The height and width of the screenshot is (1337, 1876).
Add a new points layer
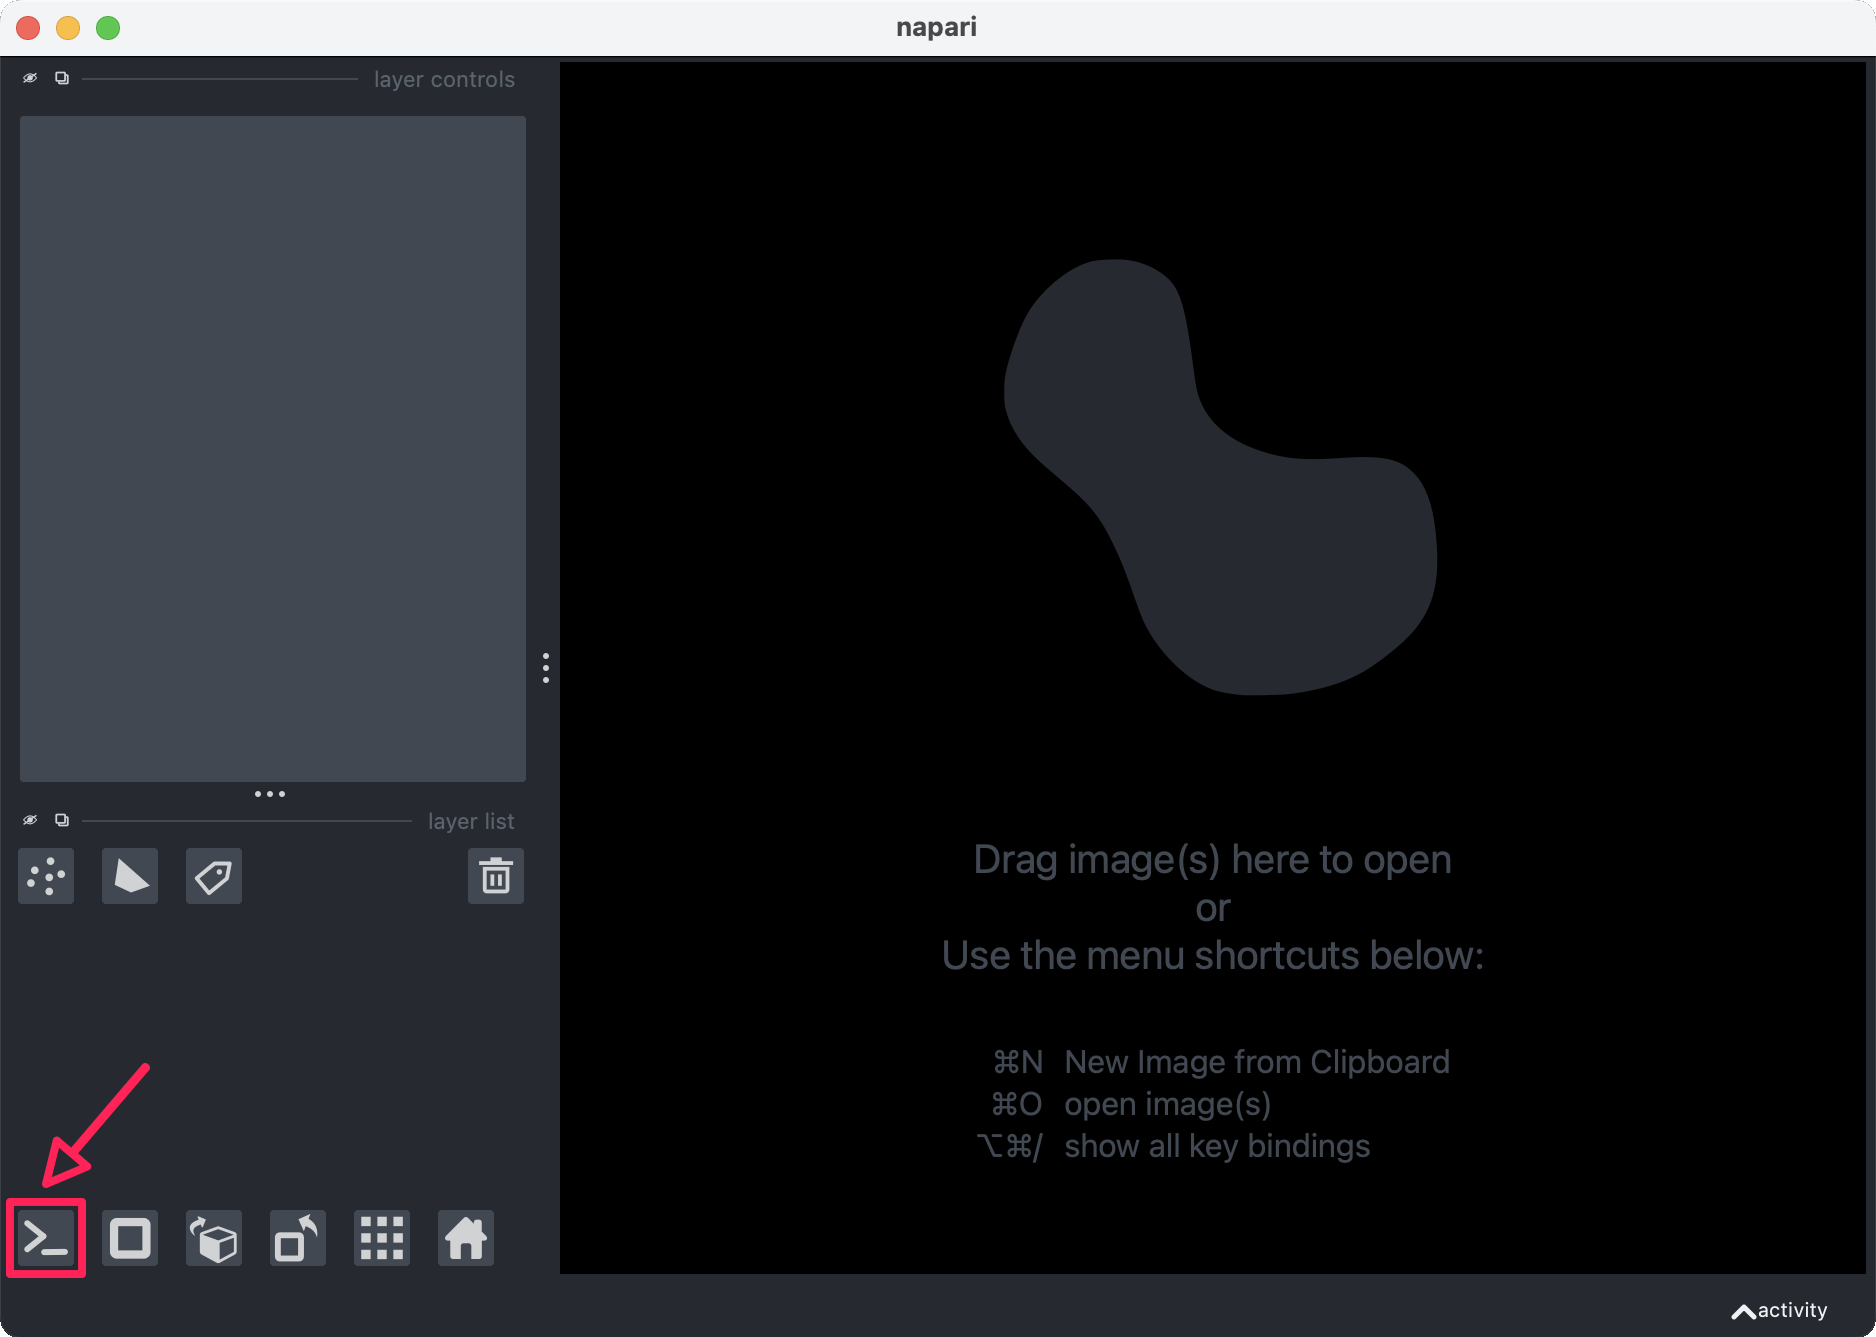[x=46, y=876]
